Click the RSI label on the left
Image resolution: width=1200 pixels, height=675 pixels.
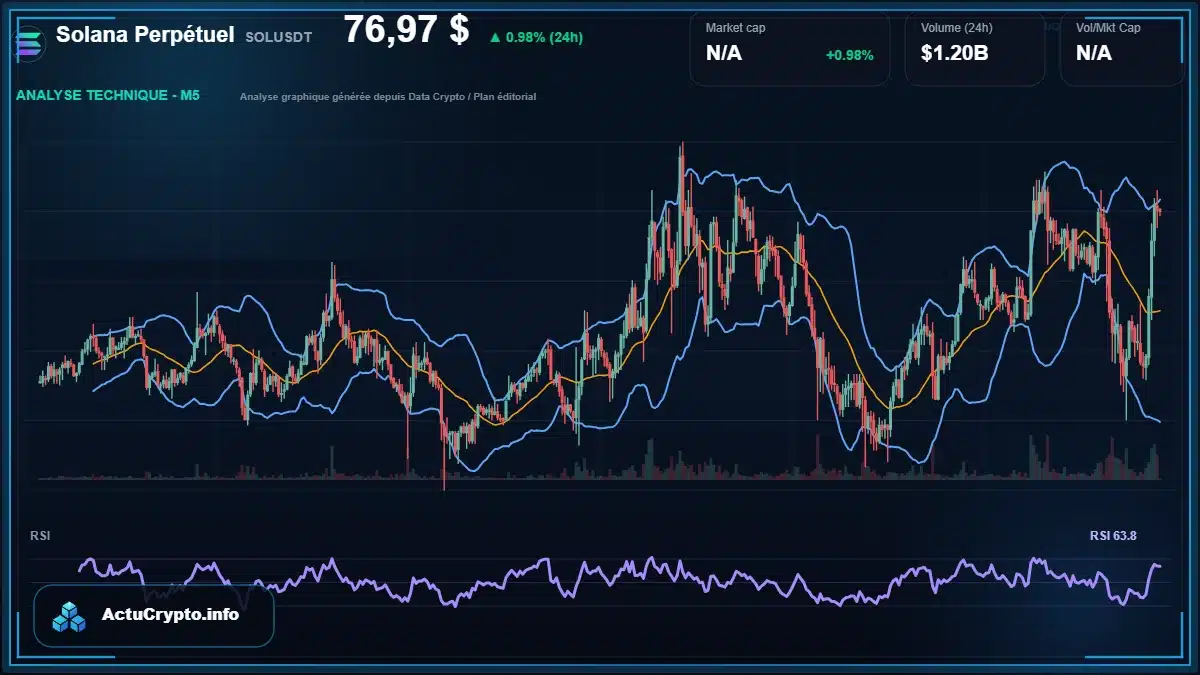40,536
